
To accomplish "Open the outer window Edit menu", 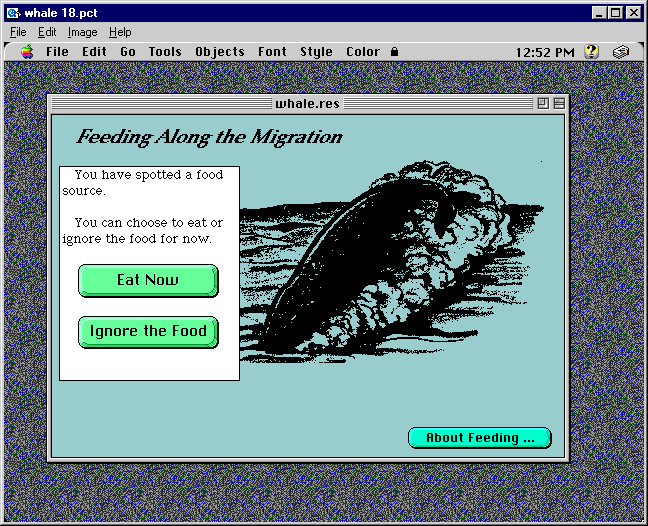I will [x=47, y=32].
